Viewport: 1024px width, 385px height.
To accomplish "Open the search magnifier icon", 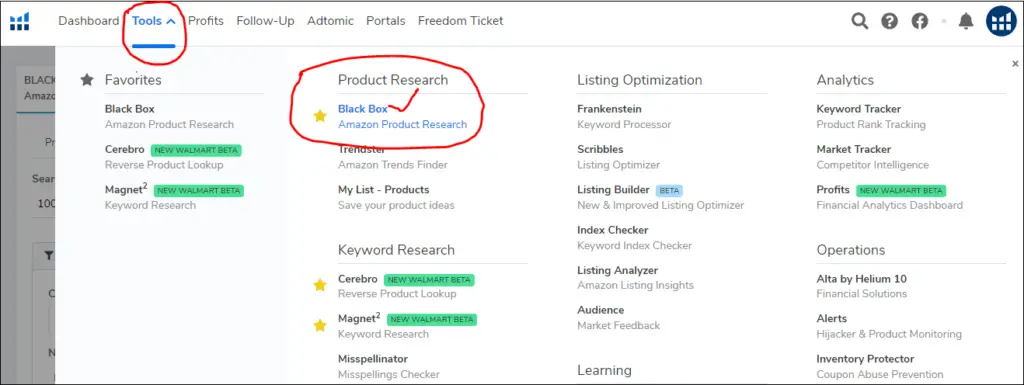I will [859, 21].
